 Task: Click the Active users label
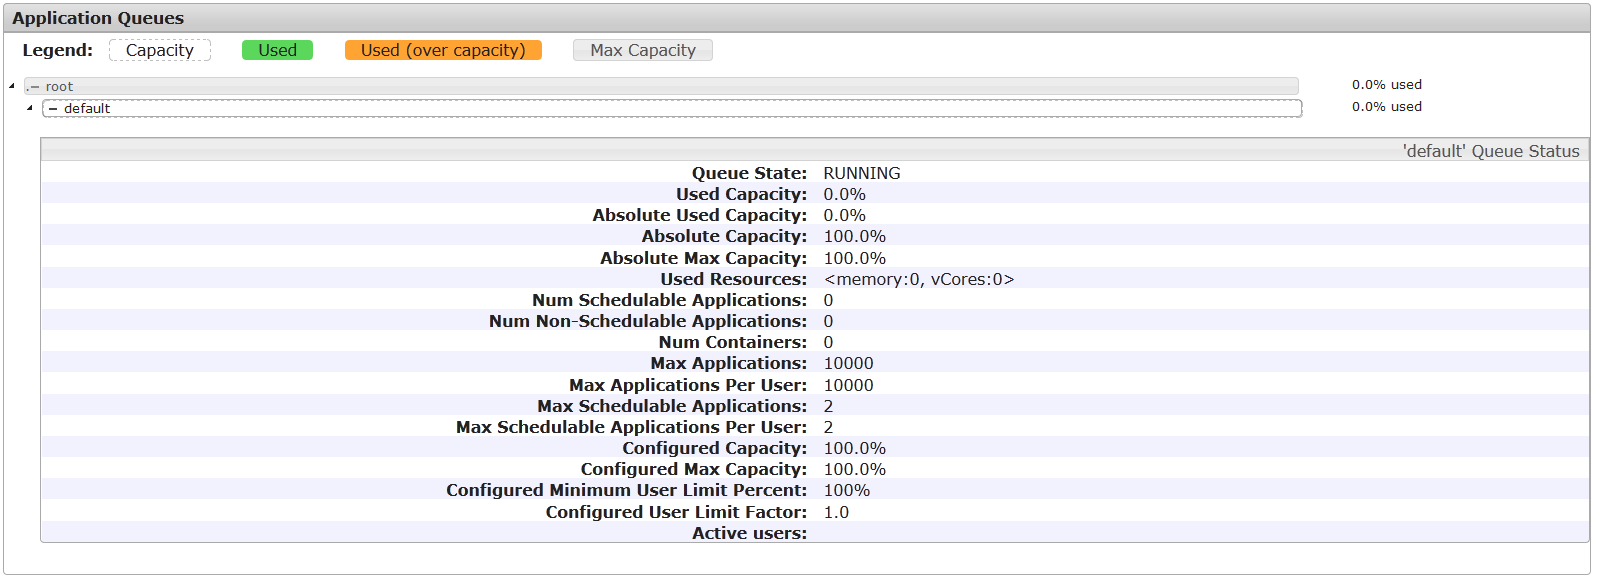tap(750, 533)
